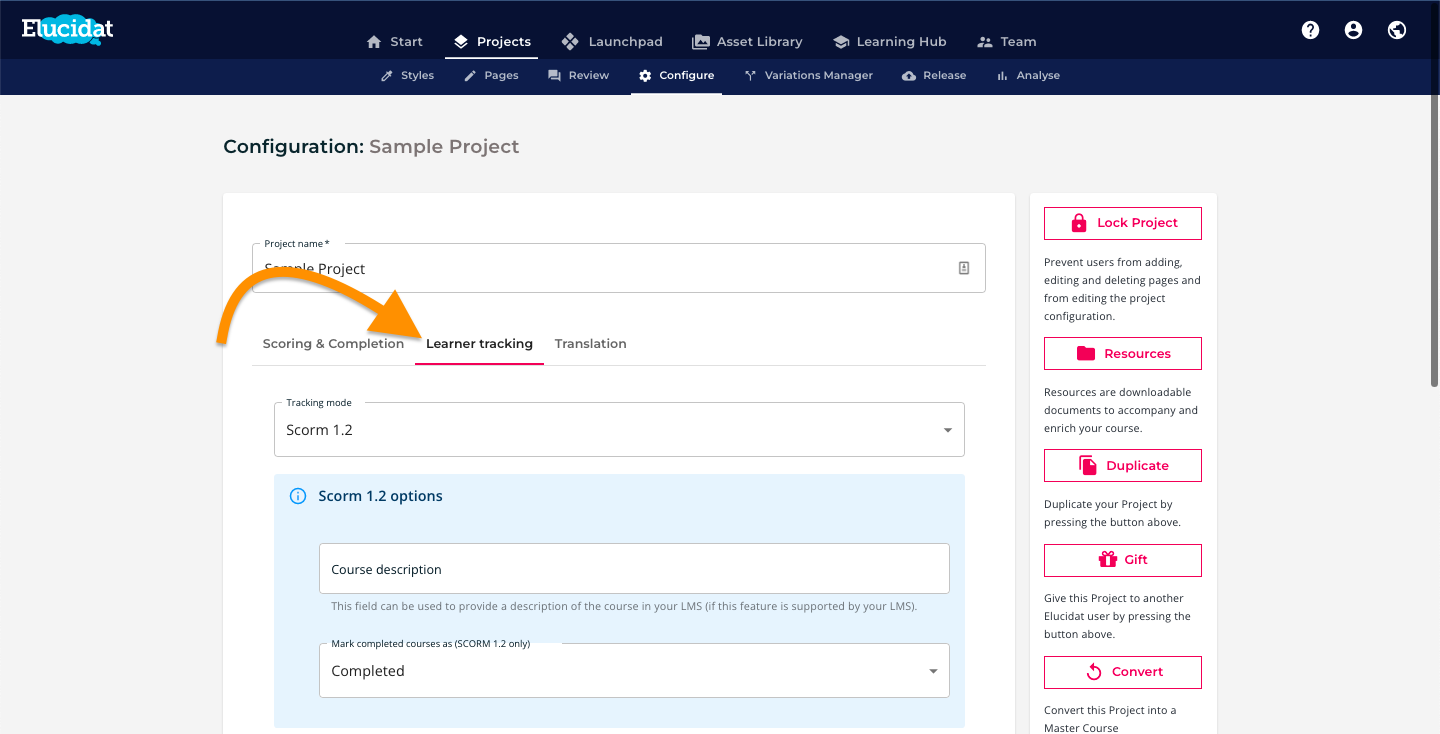Select the Configure submenu item
This screenshot has height=734, width=1440.
677,75
